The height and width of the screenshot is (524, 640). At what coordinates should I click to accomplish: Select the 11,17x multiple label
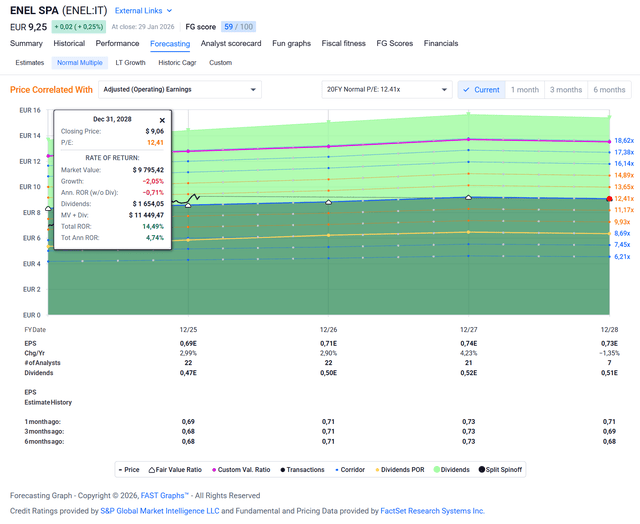624,210
